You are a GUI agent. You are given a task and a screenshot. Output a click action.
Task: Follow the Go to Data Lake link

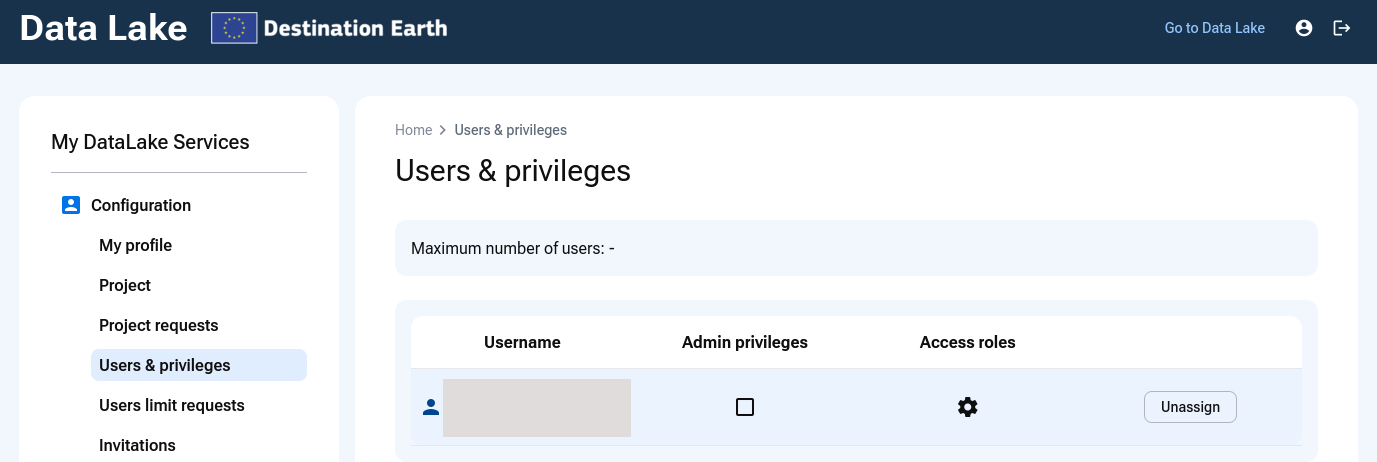coord(1215,28)
